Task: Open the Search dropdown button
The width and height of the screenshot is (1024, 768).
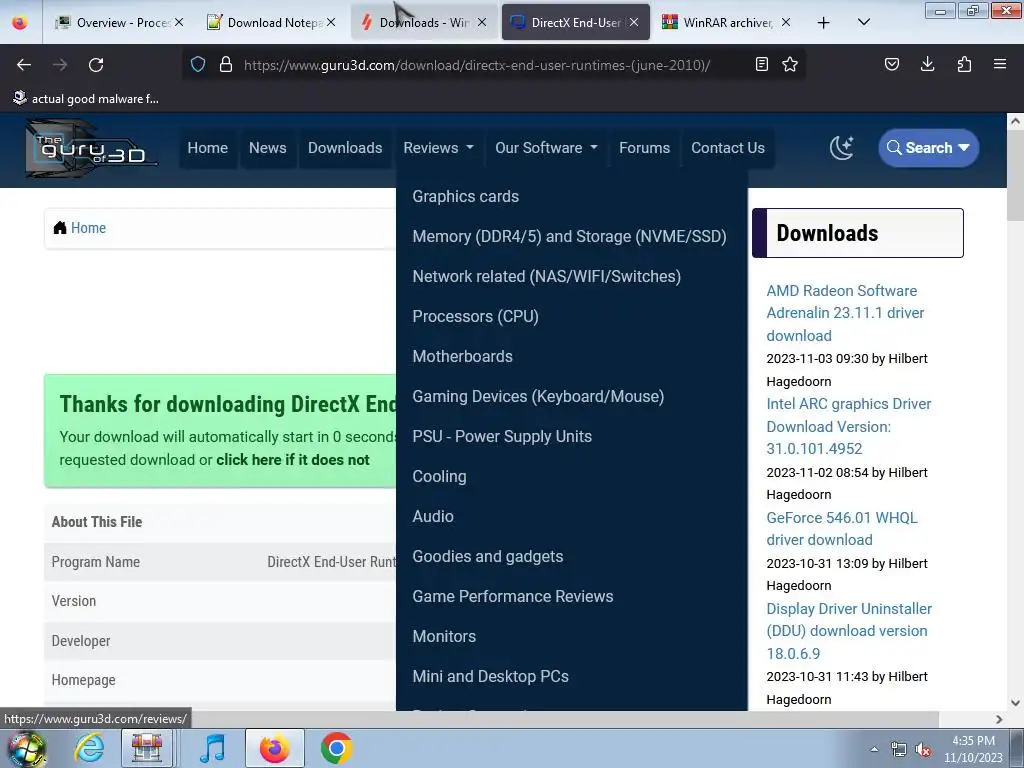Action: click(928, 148)
